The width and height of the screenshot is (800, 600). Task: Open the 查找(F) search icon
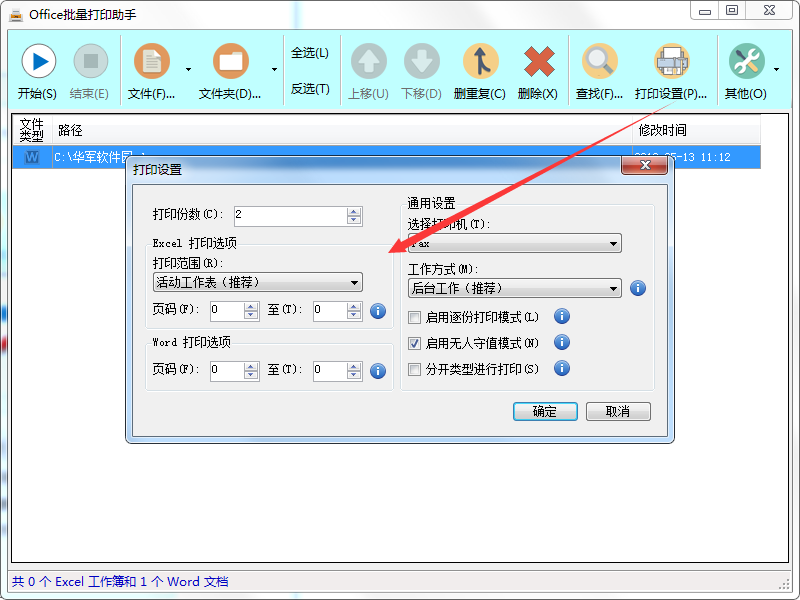[599, 60]
